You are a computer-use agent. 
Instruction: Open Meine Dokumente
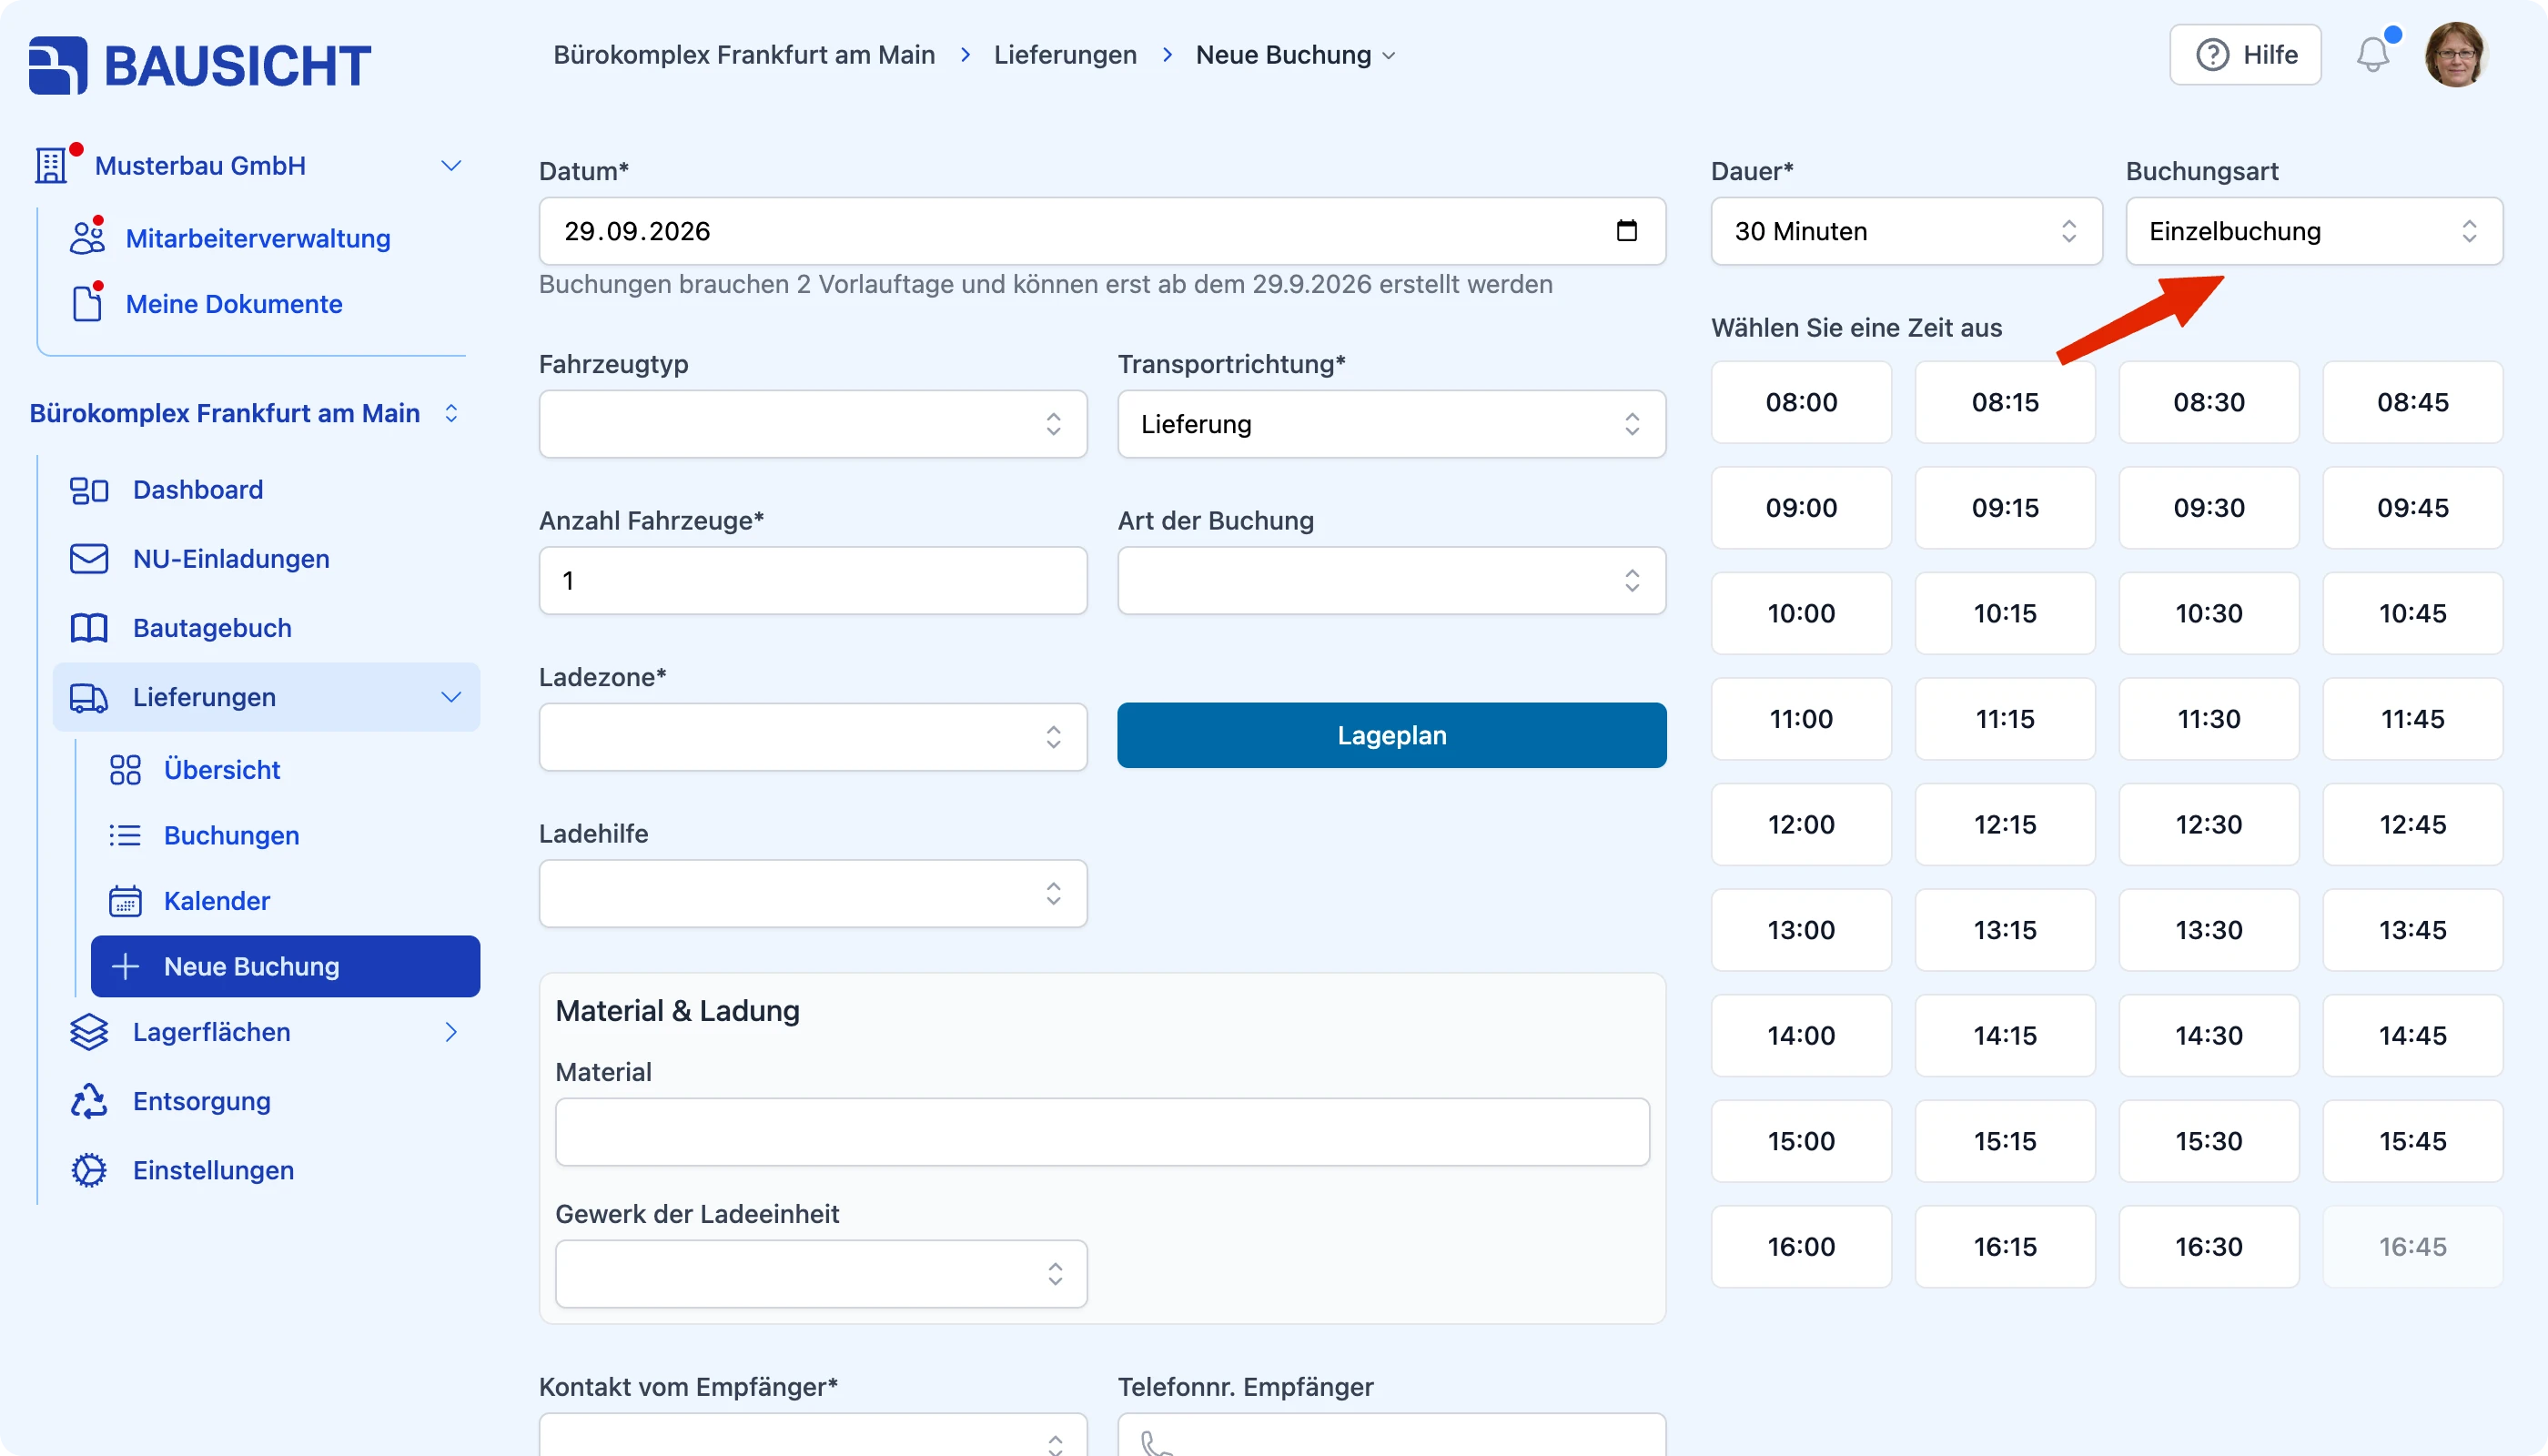tap(234, 304)
